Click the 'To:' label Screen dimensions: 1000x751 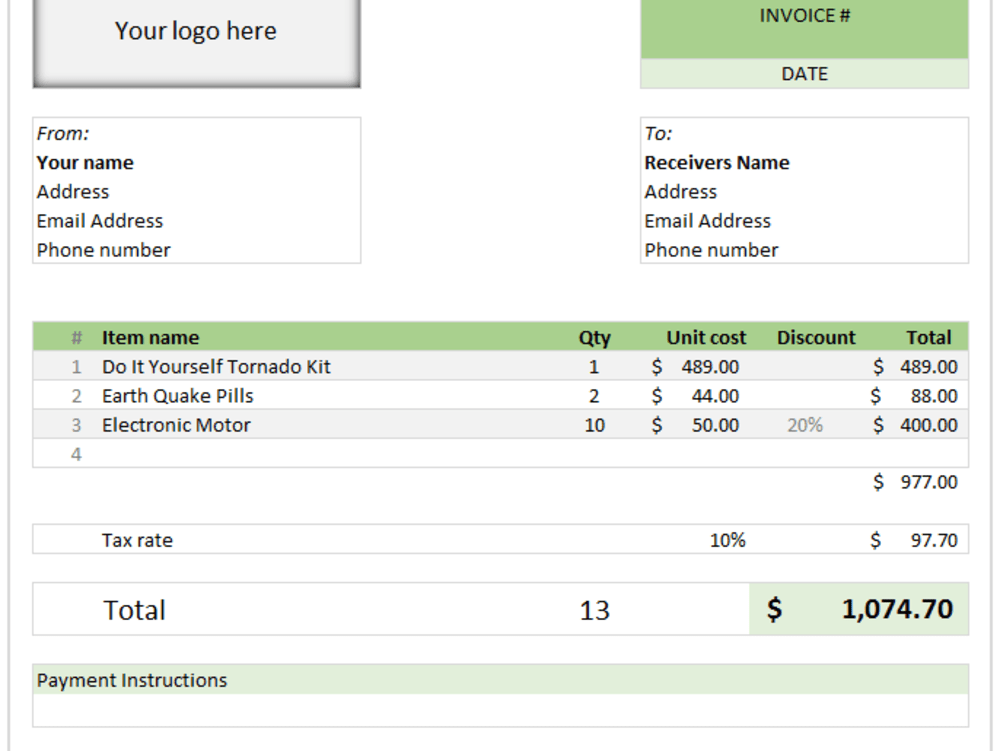pos(658,133)
